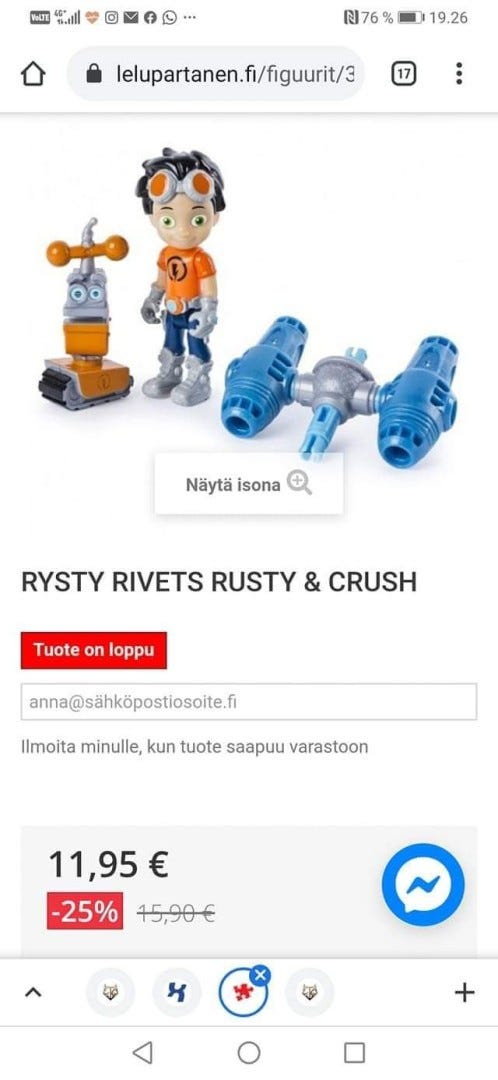498x1080 pixels.
Task: Click the Näytä isona zoom button
Action: coord(249,484)
